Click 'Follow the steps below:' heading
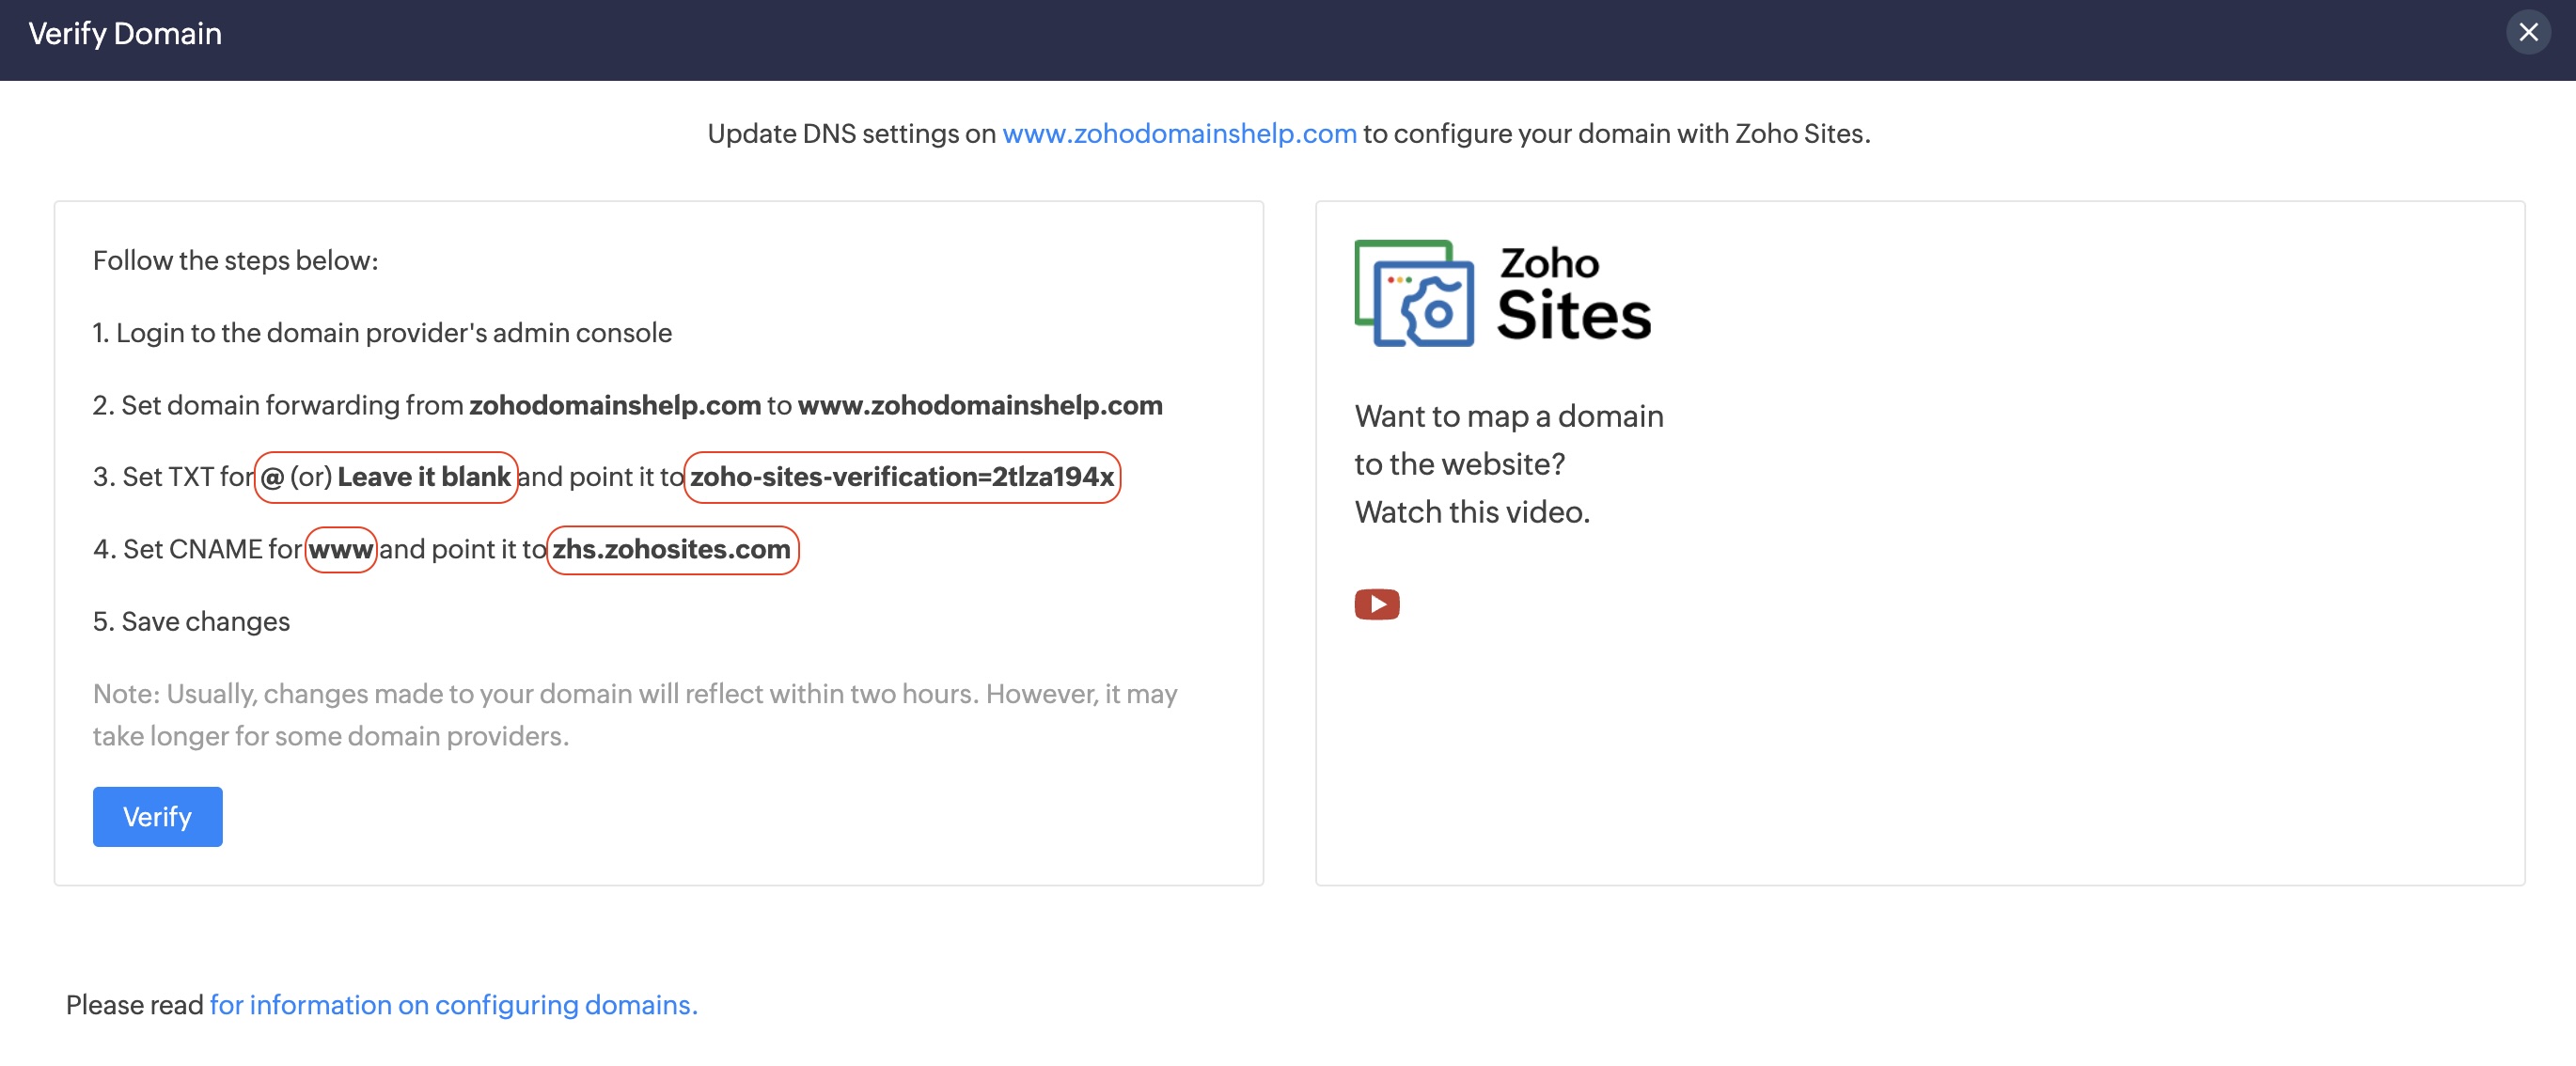The image size is (2576, 1066). pyautogui.click(x=235, y=260)
